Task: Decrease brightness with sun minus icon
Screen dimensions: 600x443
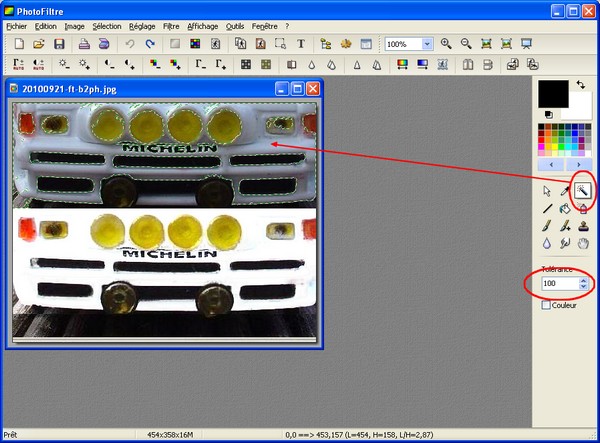Action: [64, 64]
